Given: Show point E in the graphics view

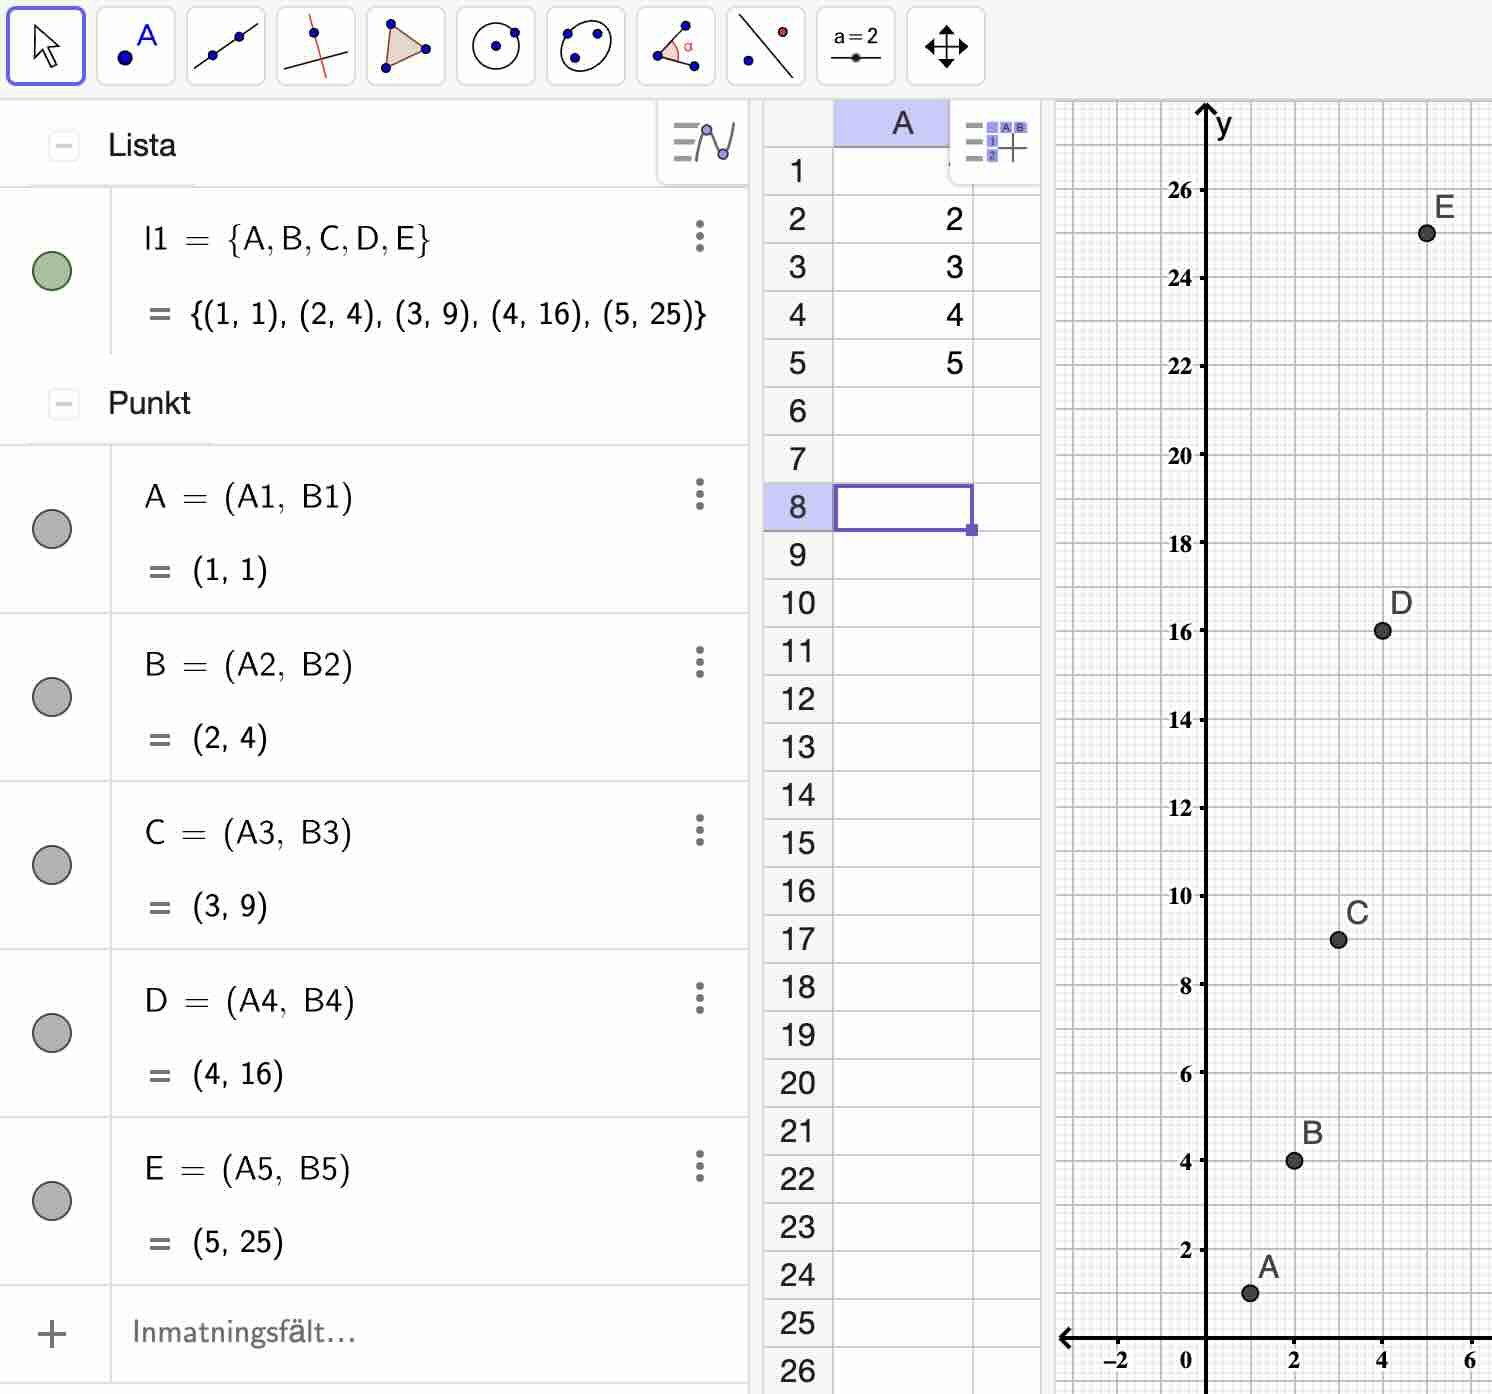Looking at the screenshot, I should (52, 1200).
